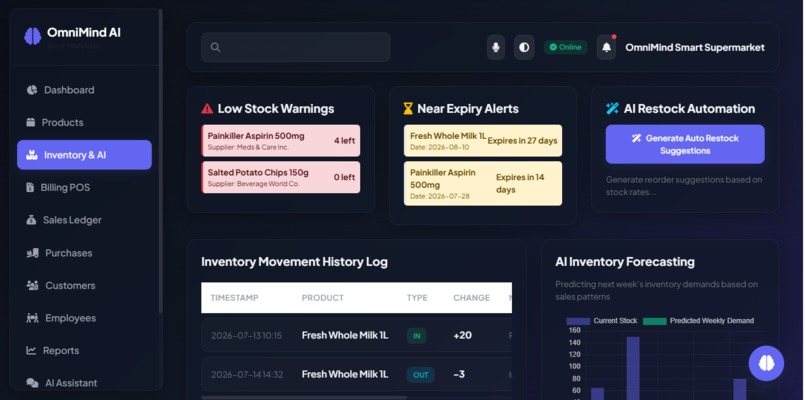
Task: Open Fresh Whole Milk 1L expiry alert
Action: (x=483, y=141)
